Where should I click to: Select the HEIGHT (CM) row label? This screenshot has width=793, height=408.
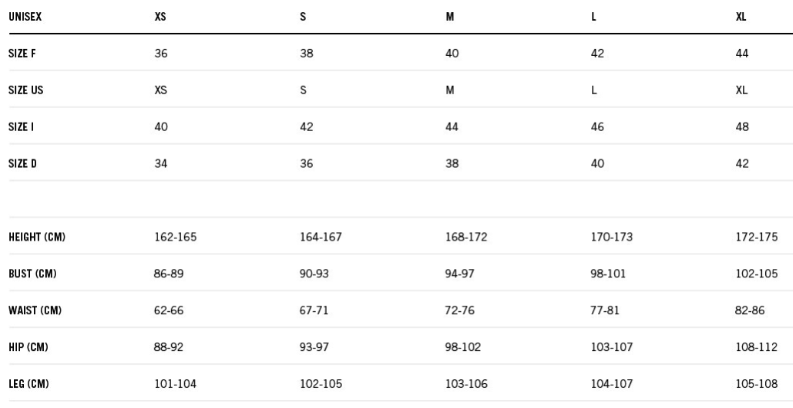pos(37,237)
